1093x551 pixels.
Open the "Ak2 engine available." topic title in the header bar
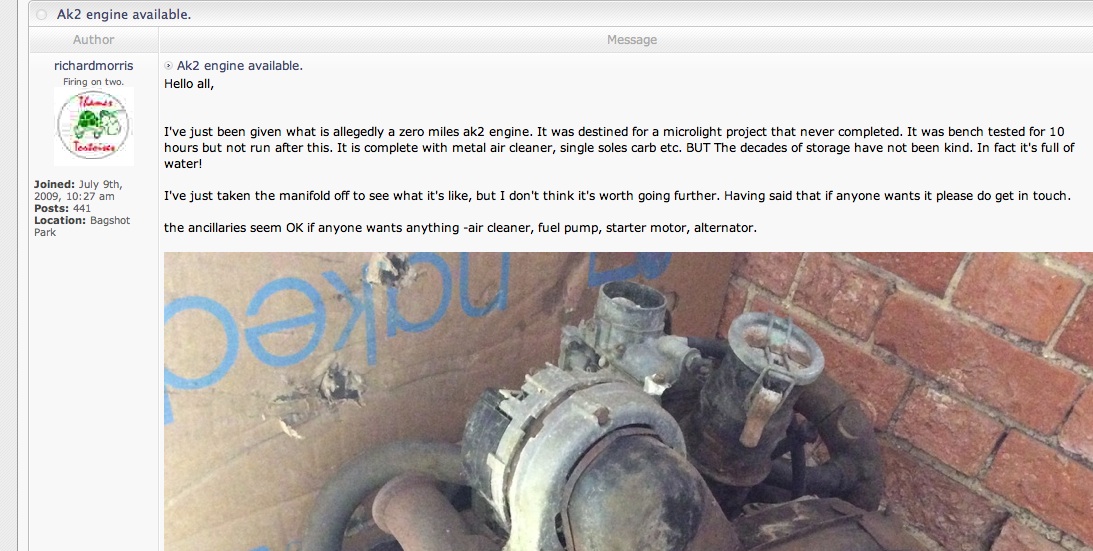click(x=124, y=14)
